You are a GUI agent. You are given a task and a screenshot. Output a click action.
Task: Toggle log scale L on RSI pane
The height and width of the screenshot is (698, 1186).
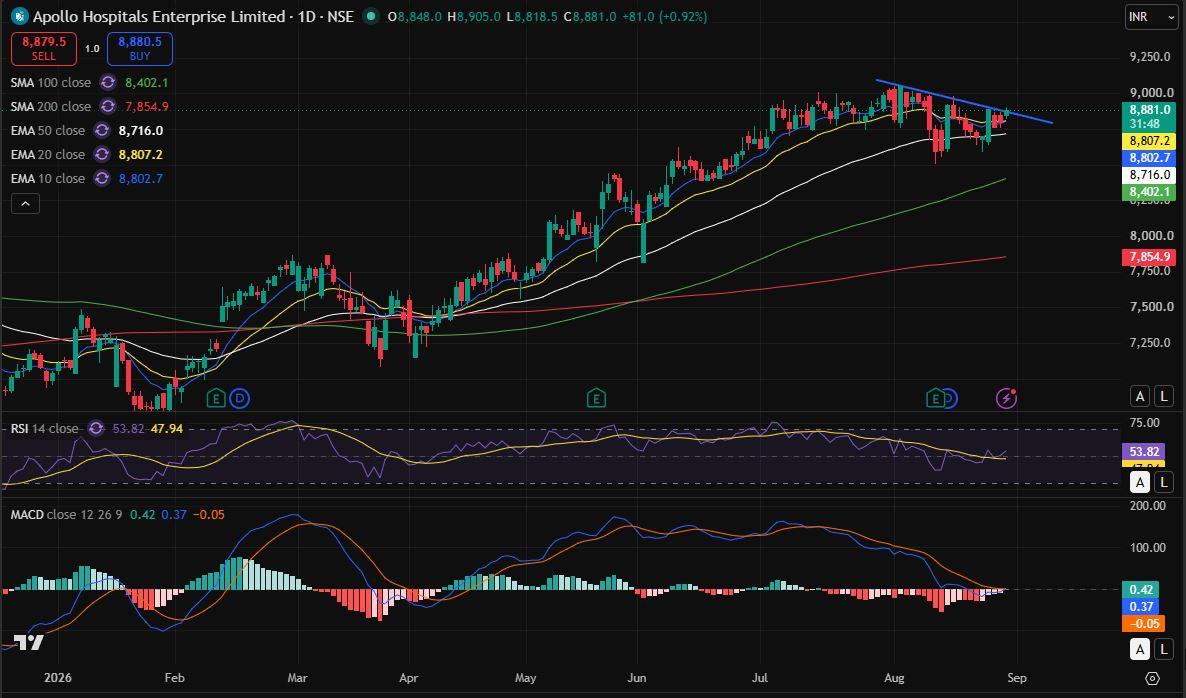coord(1163,482)
